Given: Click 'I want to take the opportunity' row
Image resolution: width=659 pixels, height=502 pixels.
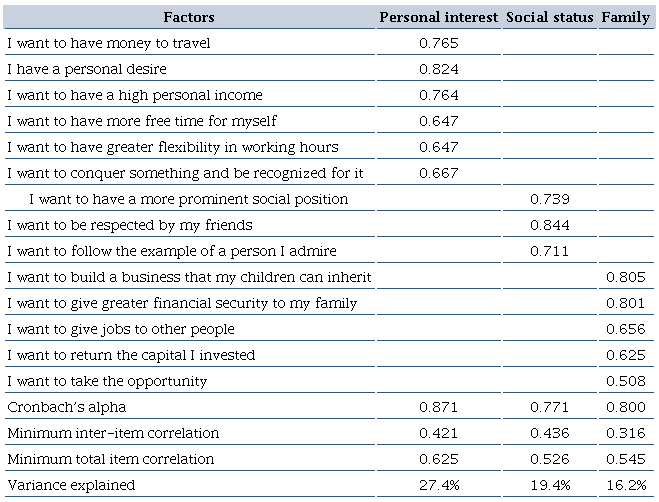Looking at the screenshot, I should tap(106, 381).
